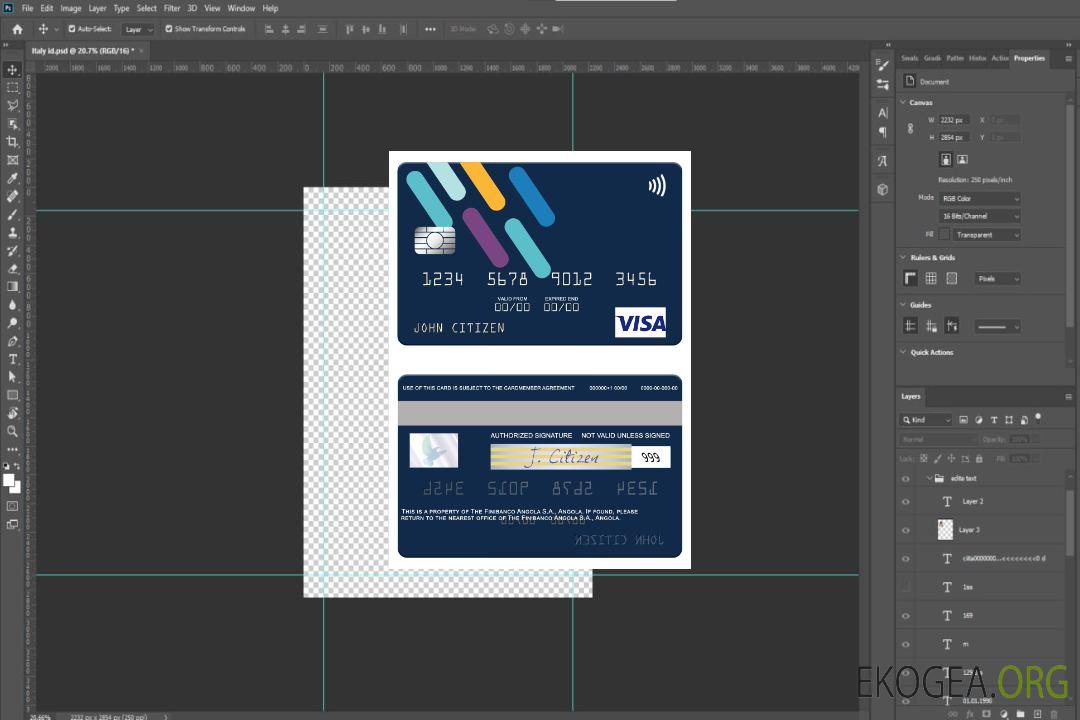Image resolution: width=1080 pixels, height=720 pixels.
Task: Select the Gradient tool
Action: point(12,287)
